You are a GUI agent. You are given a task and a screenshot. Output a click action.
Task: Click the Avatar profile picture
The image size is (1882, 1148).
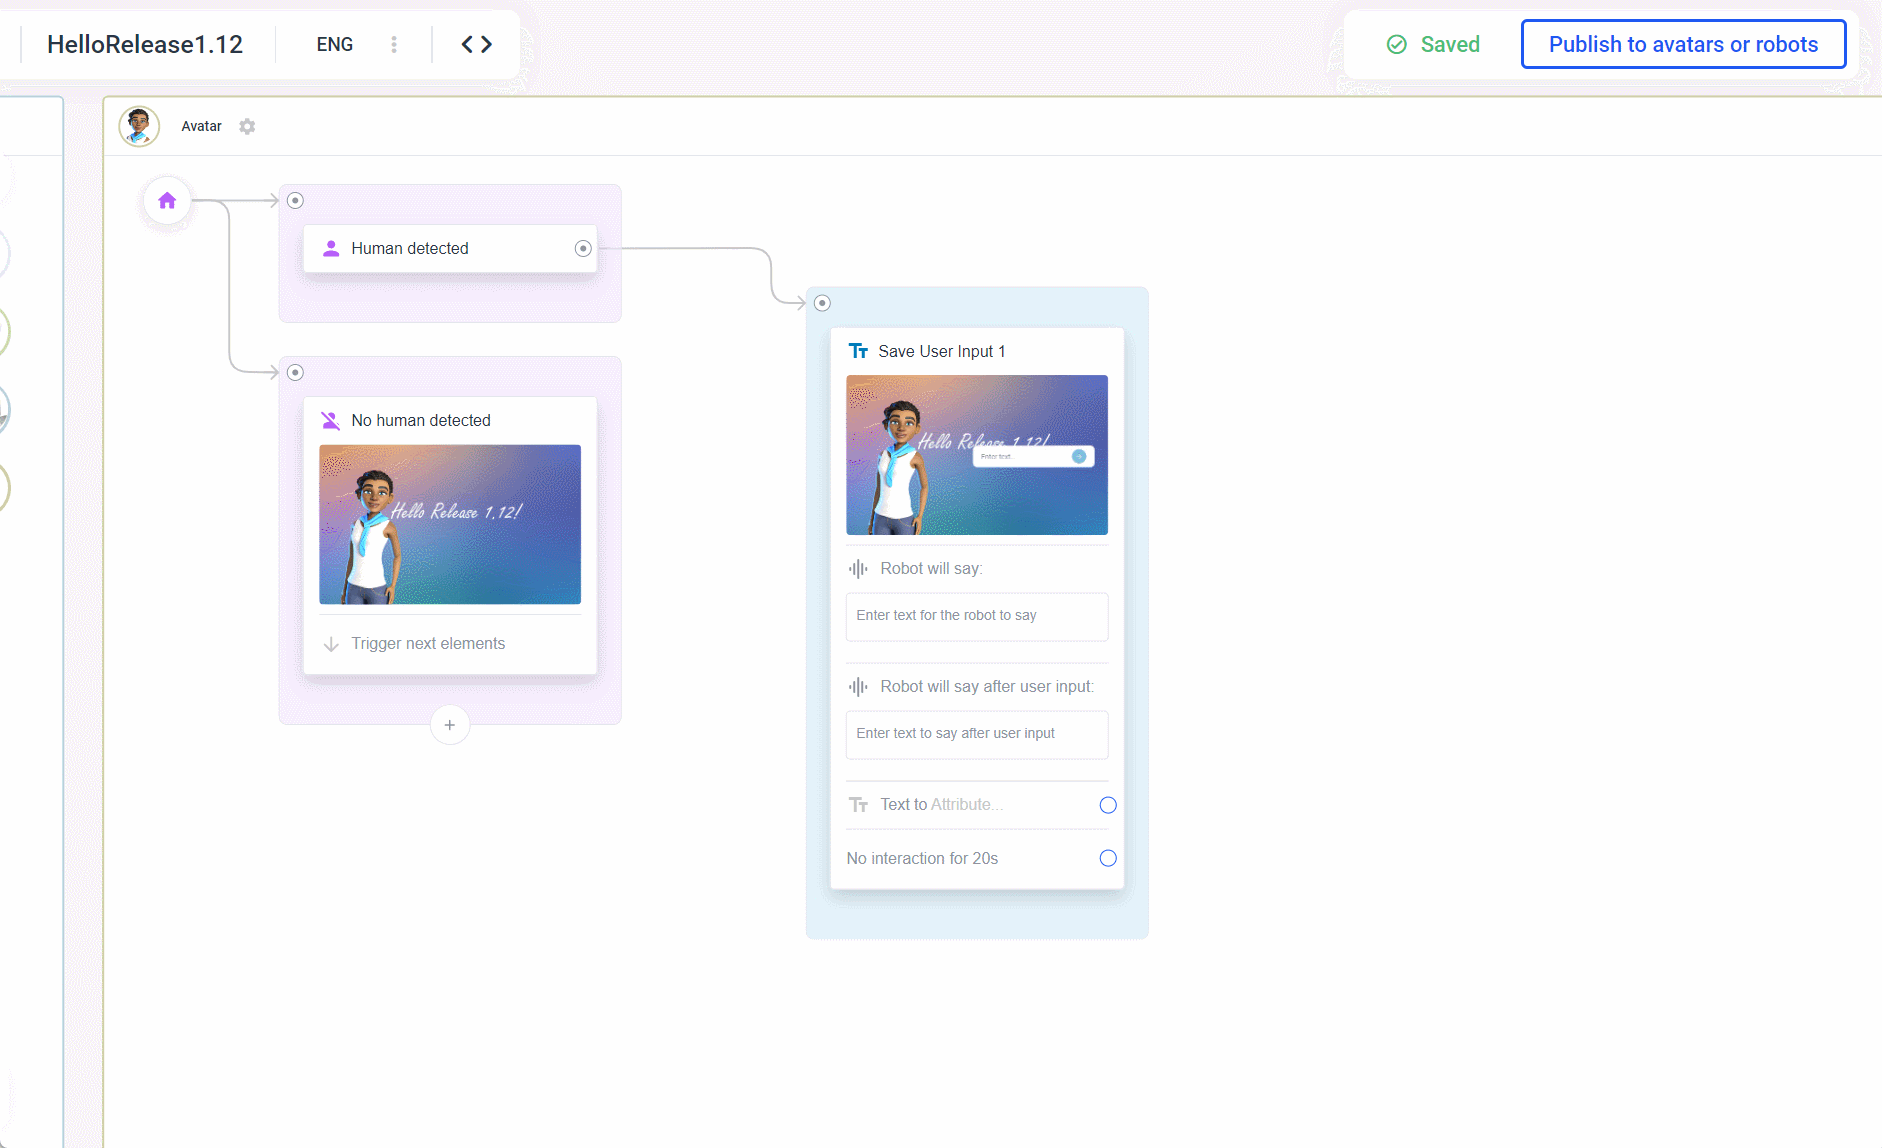pyautogui.click(x=139, y=127)
